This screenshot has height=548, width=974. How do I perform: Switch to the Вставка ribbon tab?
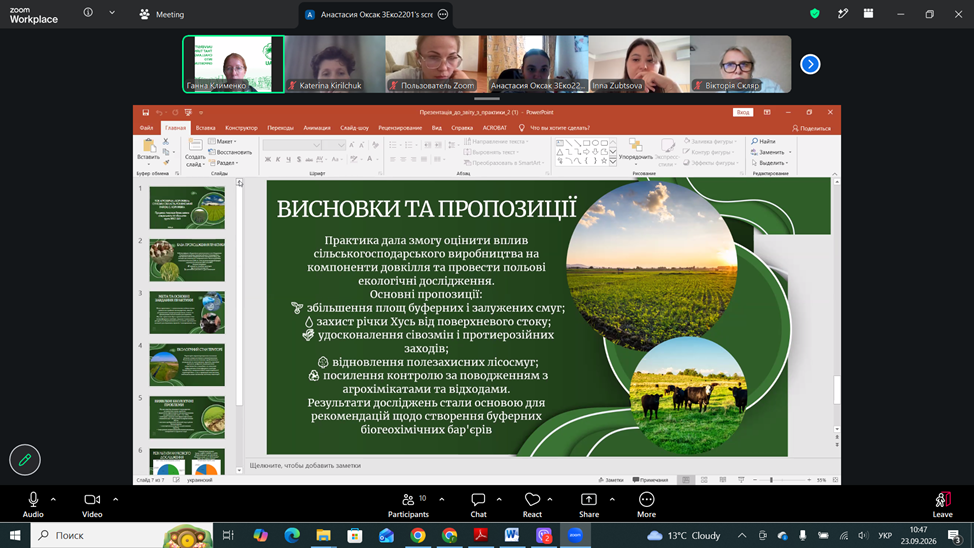(206, 128)
